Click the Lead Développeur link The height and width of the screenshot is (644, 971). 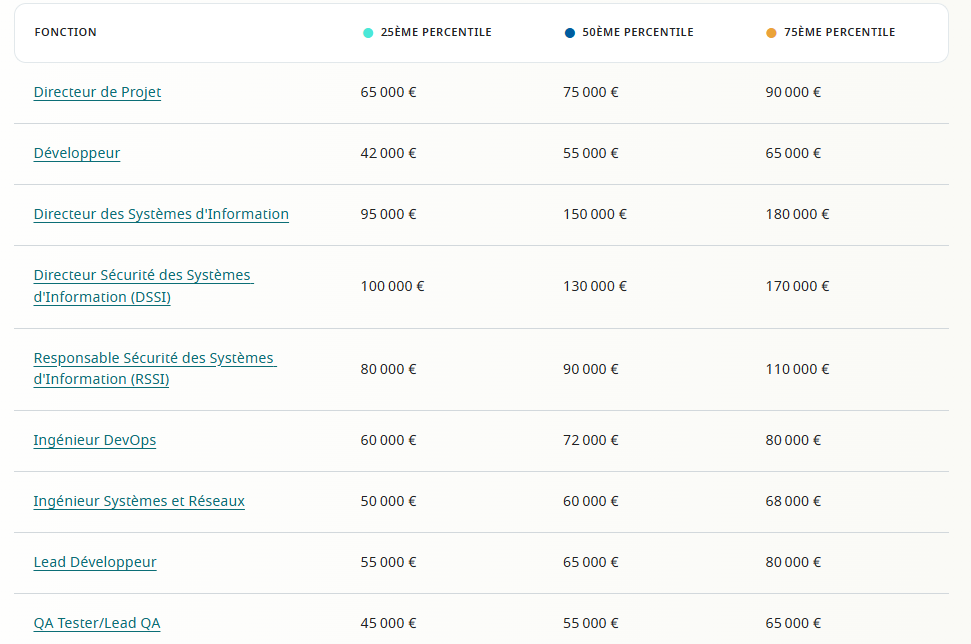pyautogui.click(x=95, y=562)
